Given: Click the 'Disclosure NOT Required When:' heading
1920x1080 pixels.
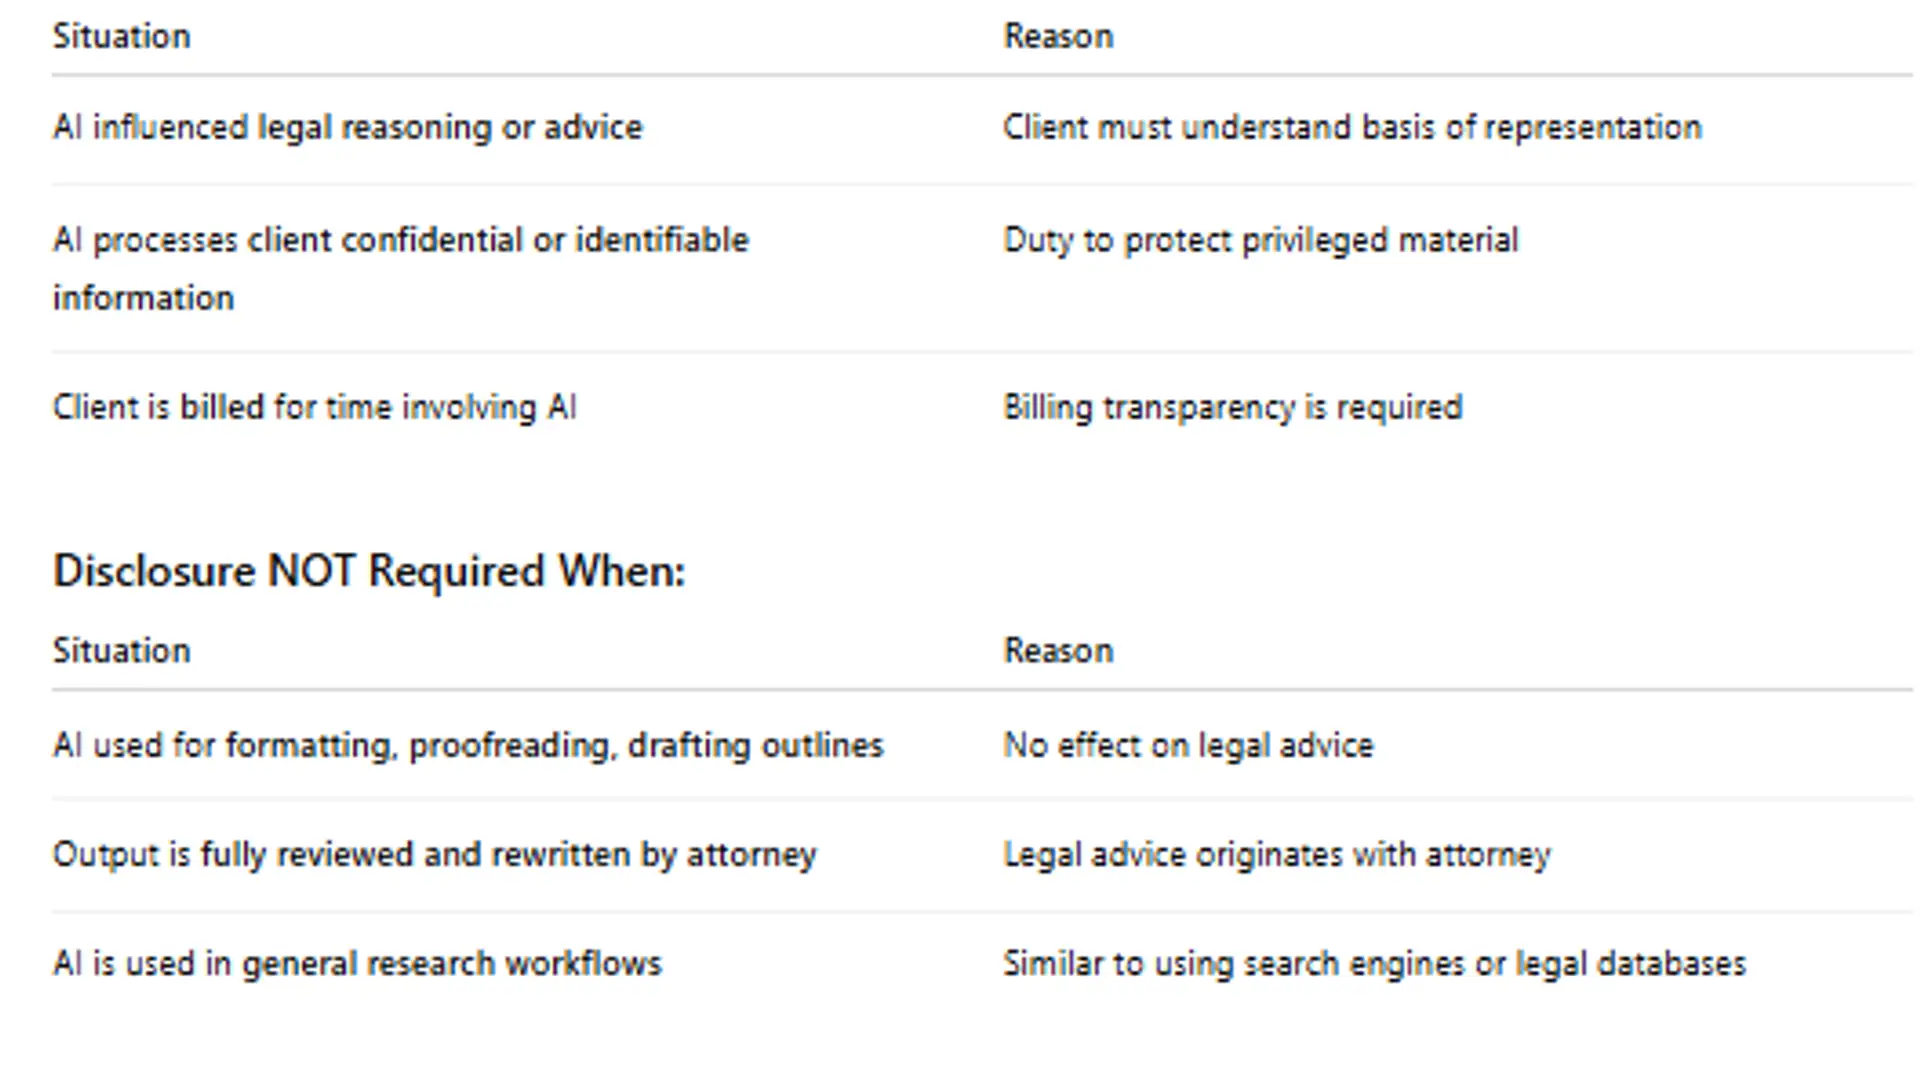Looking at the screenshot, I should point(369,571).
